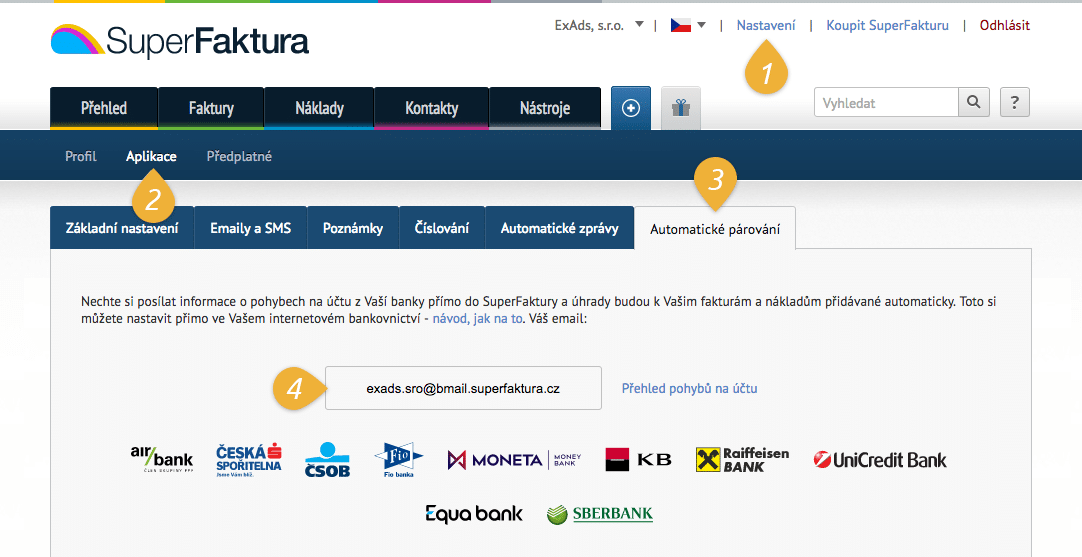This screenshot has height=557, width=1082.
Task: Select the Fio banka logo
Action: [398, 460]
